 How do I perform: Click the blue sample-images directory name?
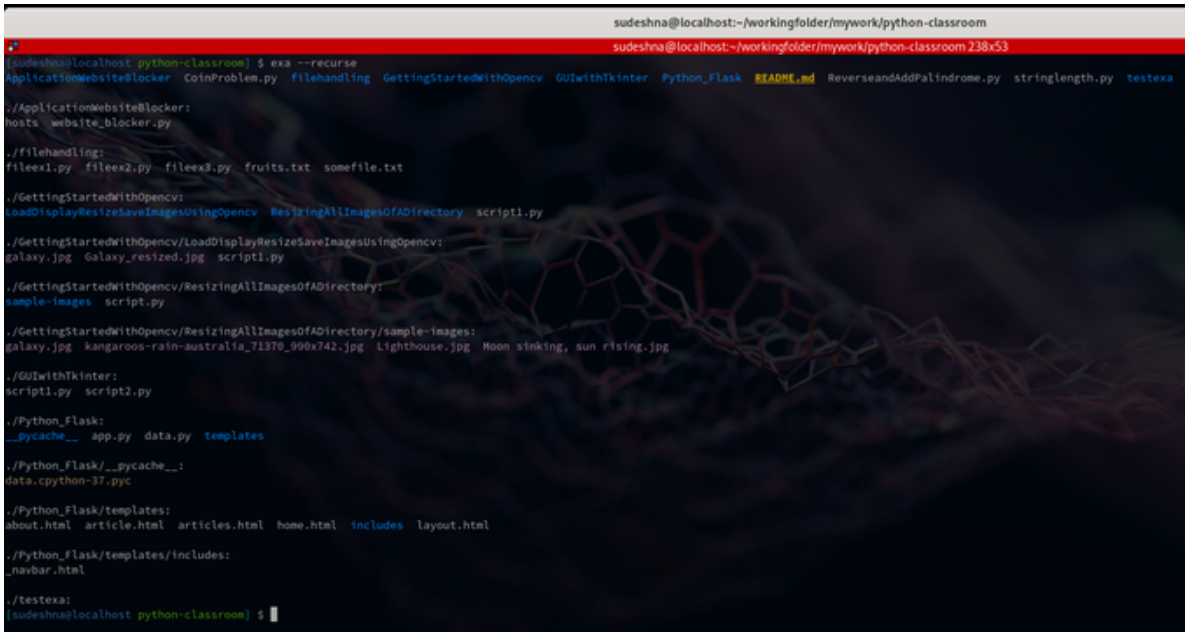pos(48,302)
